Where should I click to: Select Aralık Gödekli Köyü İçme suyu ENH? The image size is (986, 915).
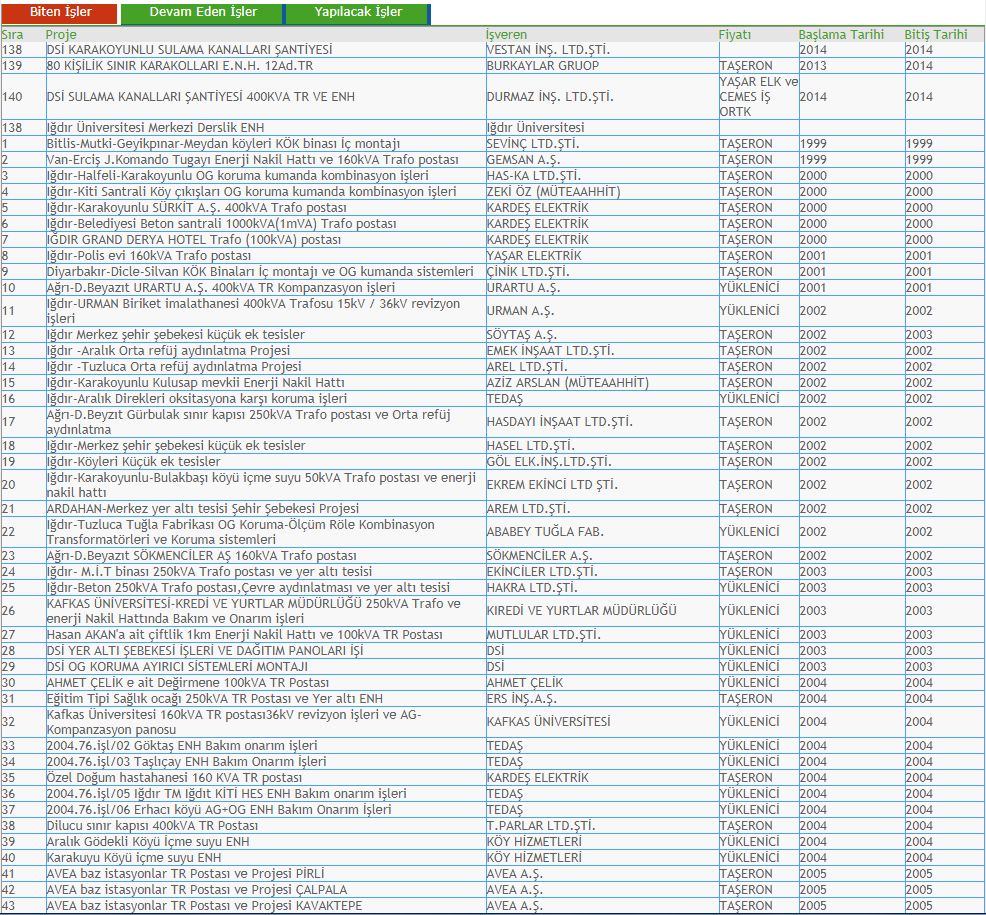coord(266,842)
